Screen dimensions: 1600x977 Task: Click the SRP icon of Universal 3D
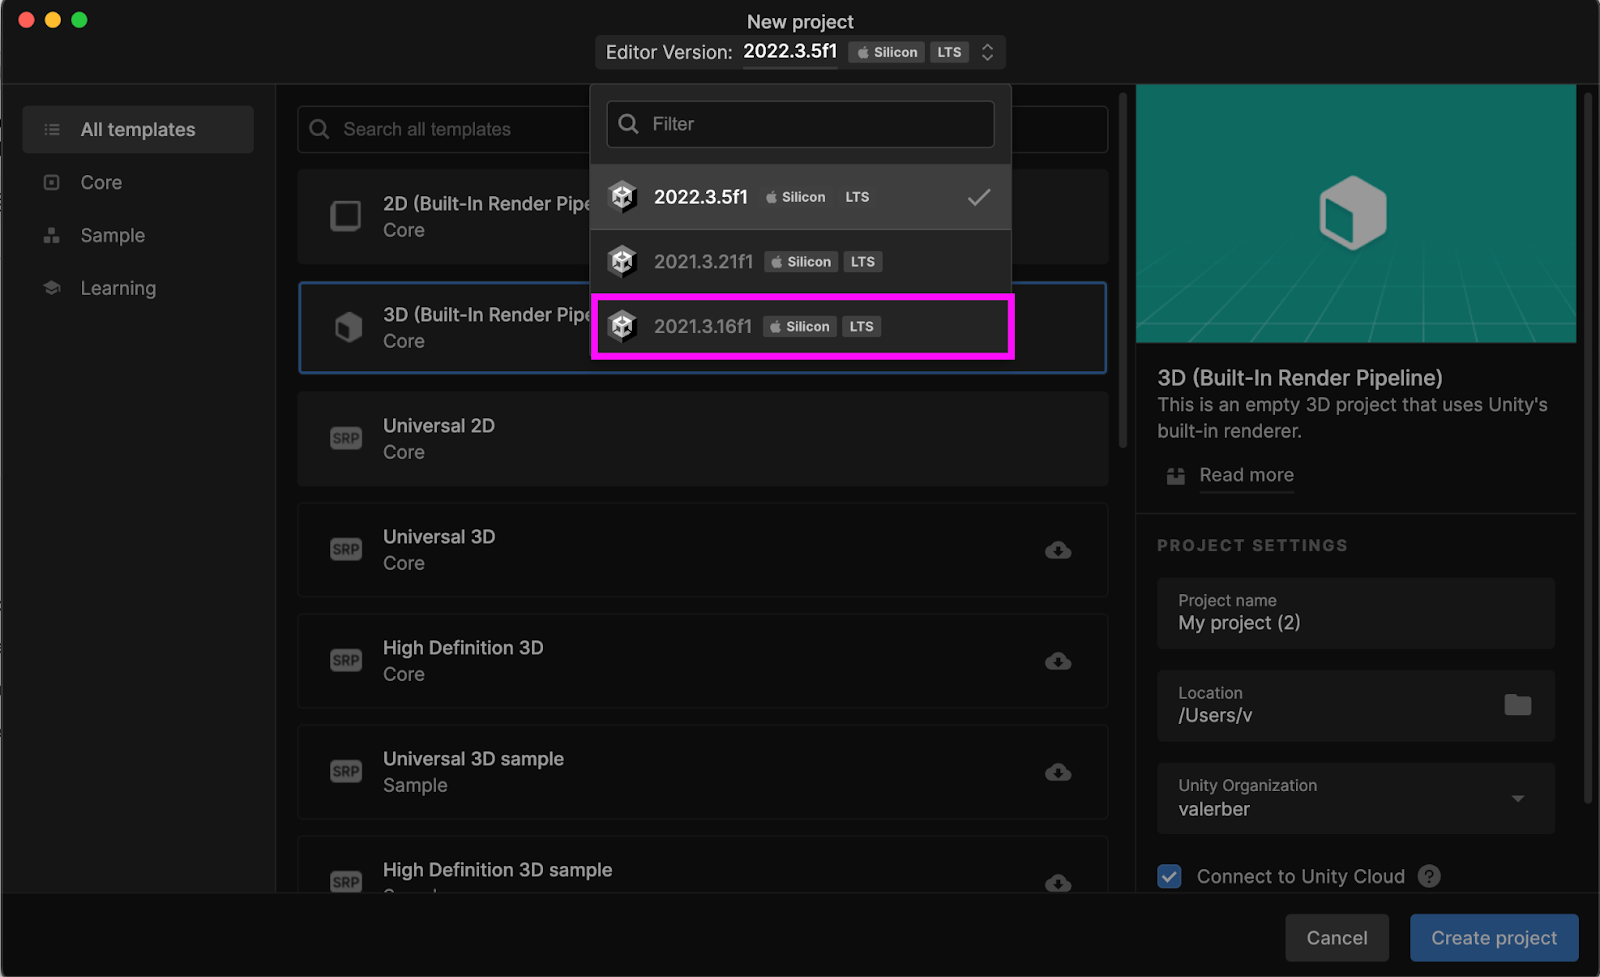346,549
